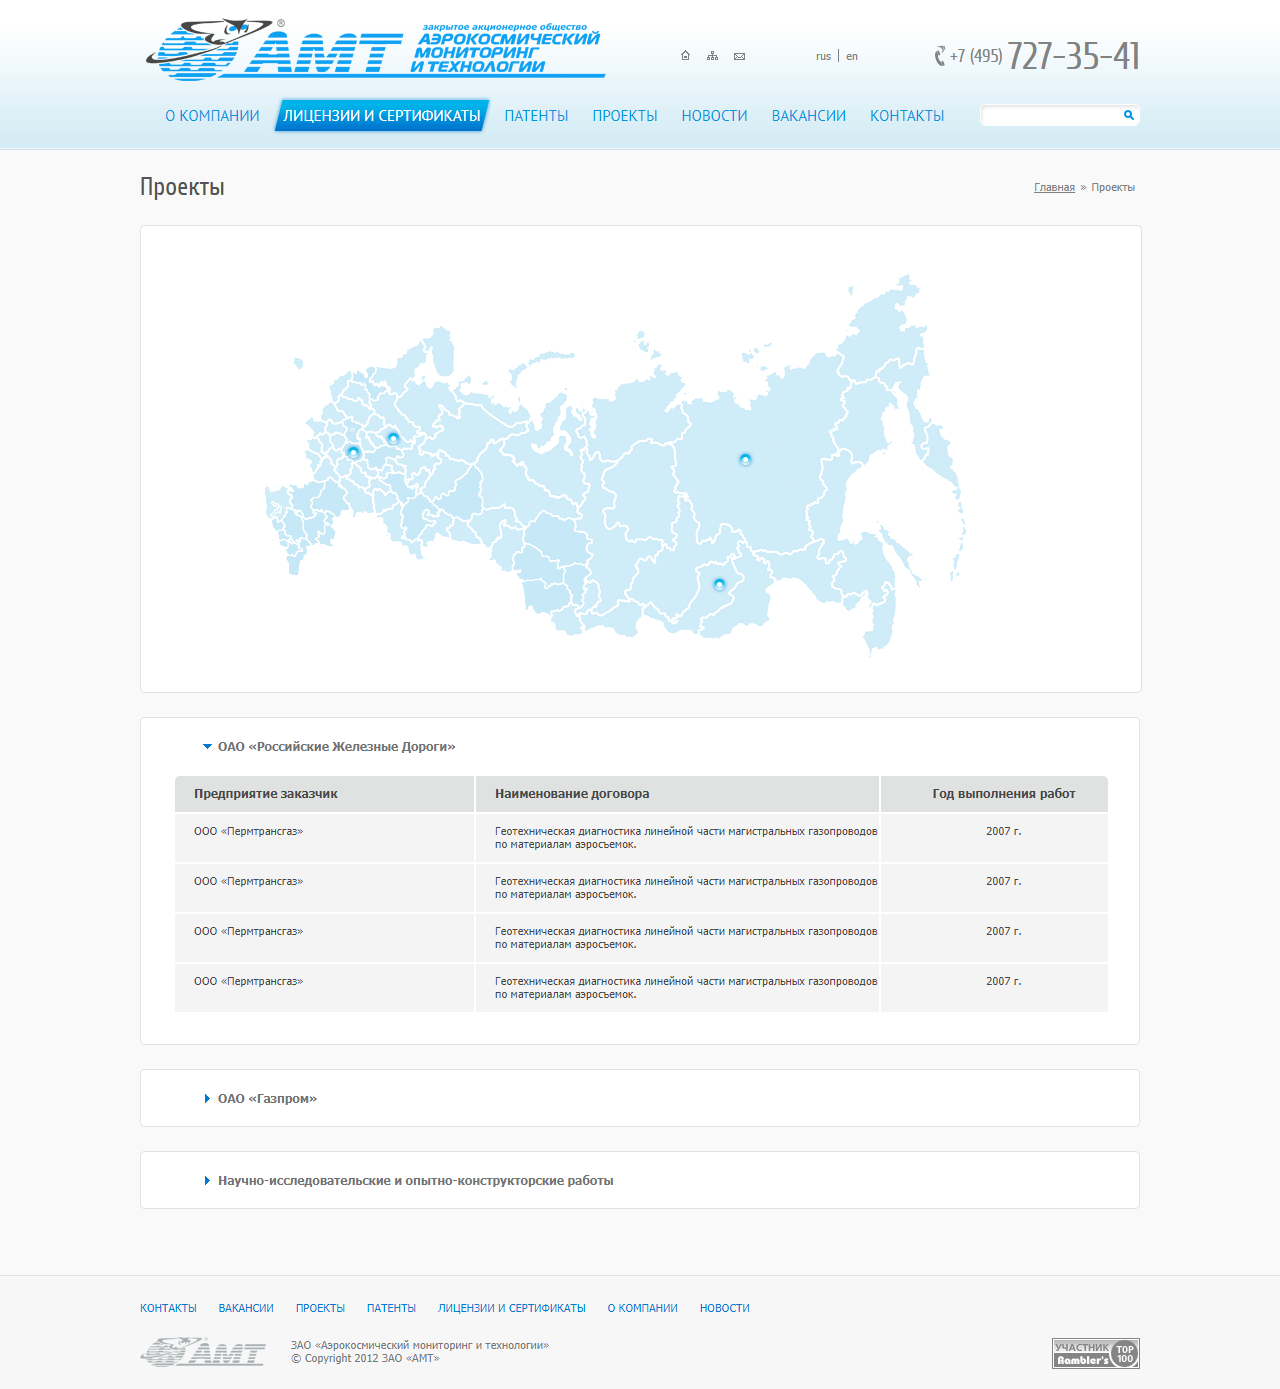This screenshot has height=1389, width=1280.
Task: Switch language to rus
Action: (x=823, y=57)
